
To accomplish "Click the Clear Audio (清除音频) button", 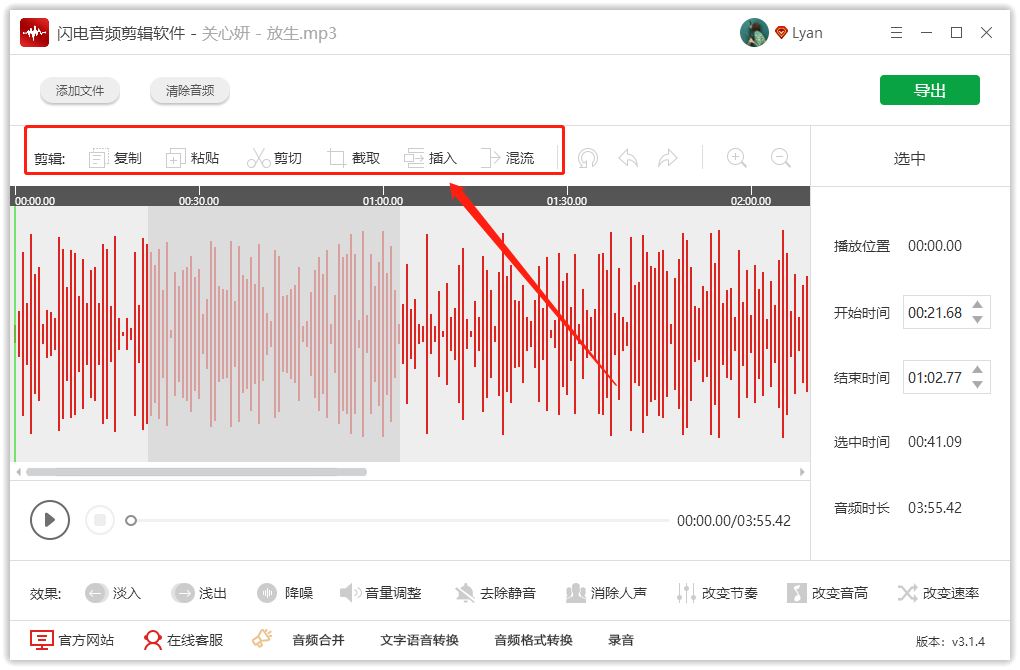I will click(190, 90).
